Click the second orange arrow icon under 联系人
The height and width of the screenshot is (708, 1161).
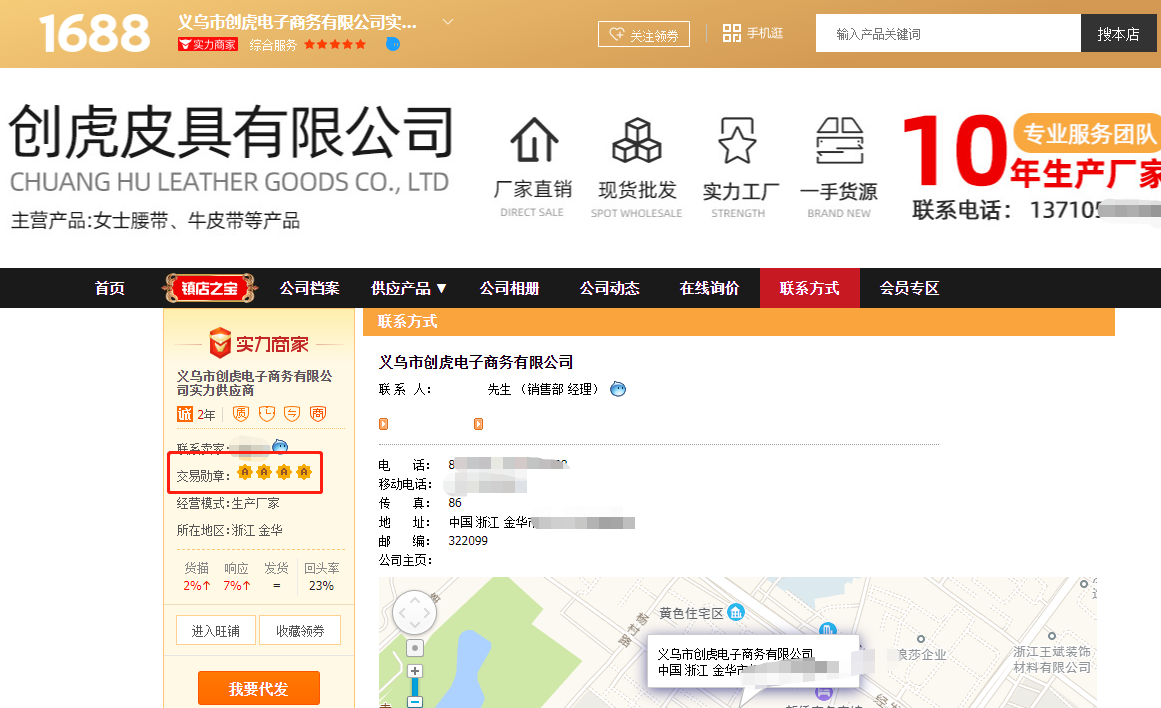478,424
